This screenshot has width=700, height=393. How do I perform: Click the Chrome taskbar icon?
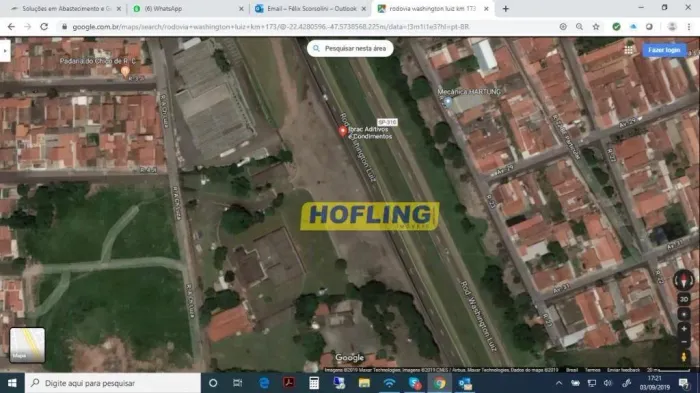pyautogui.click(x=439, y=383)
